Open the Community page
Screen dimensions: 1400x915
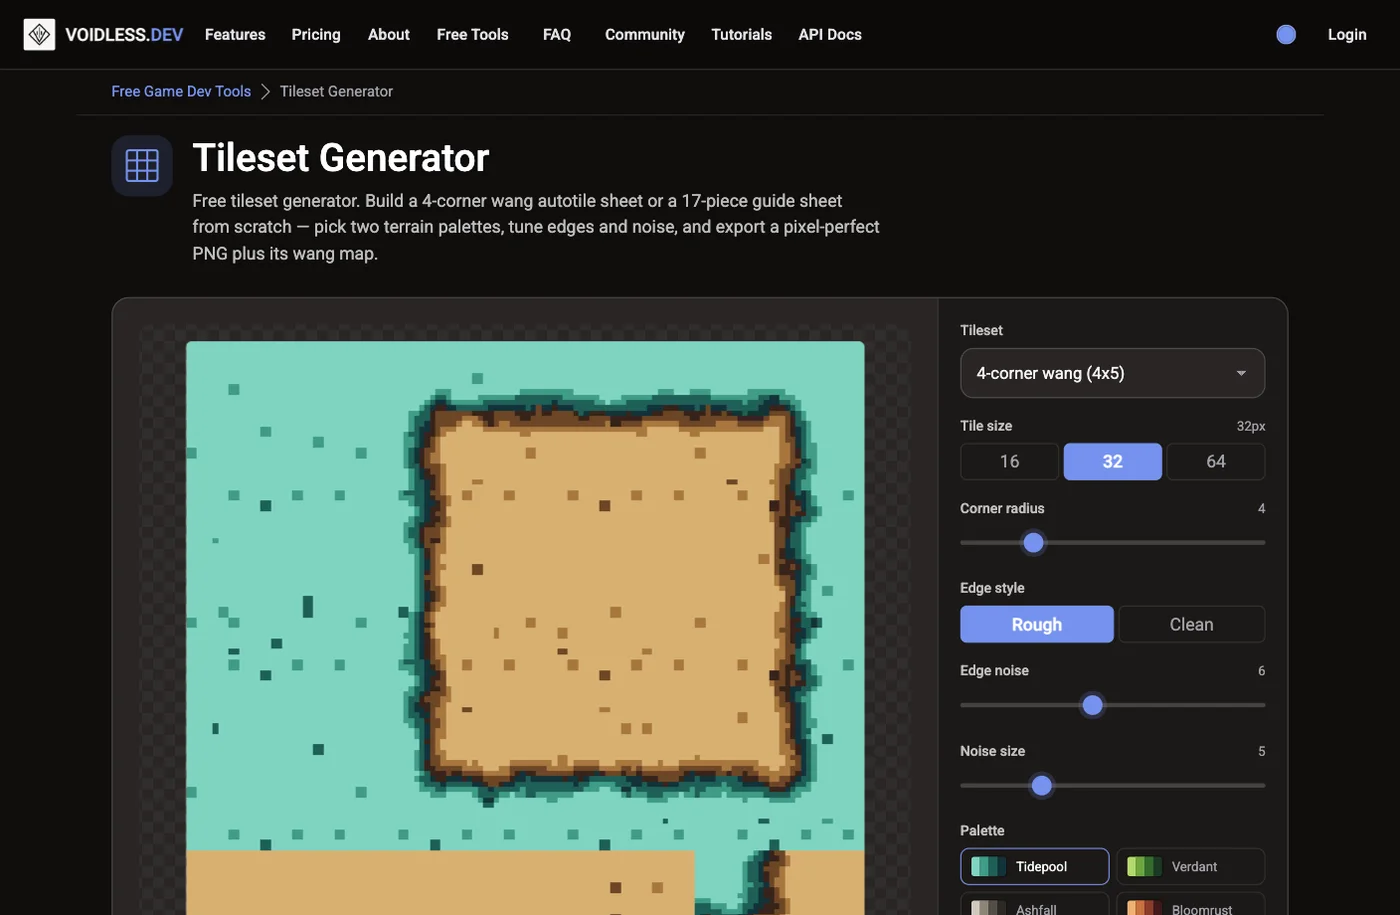pos(645,34)
